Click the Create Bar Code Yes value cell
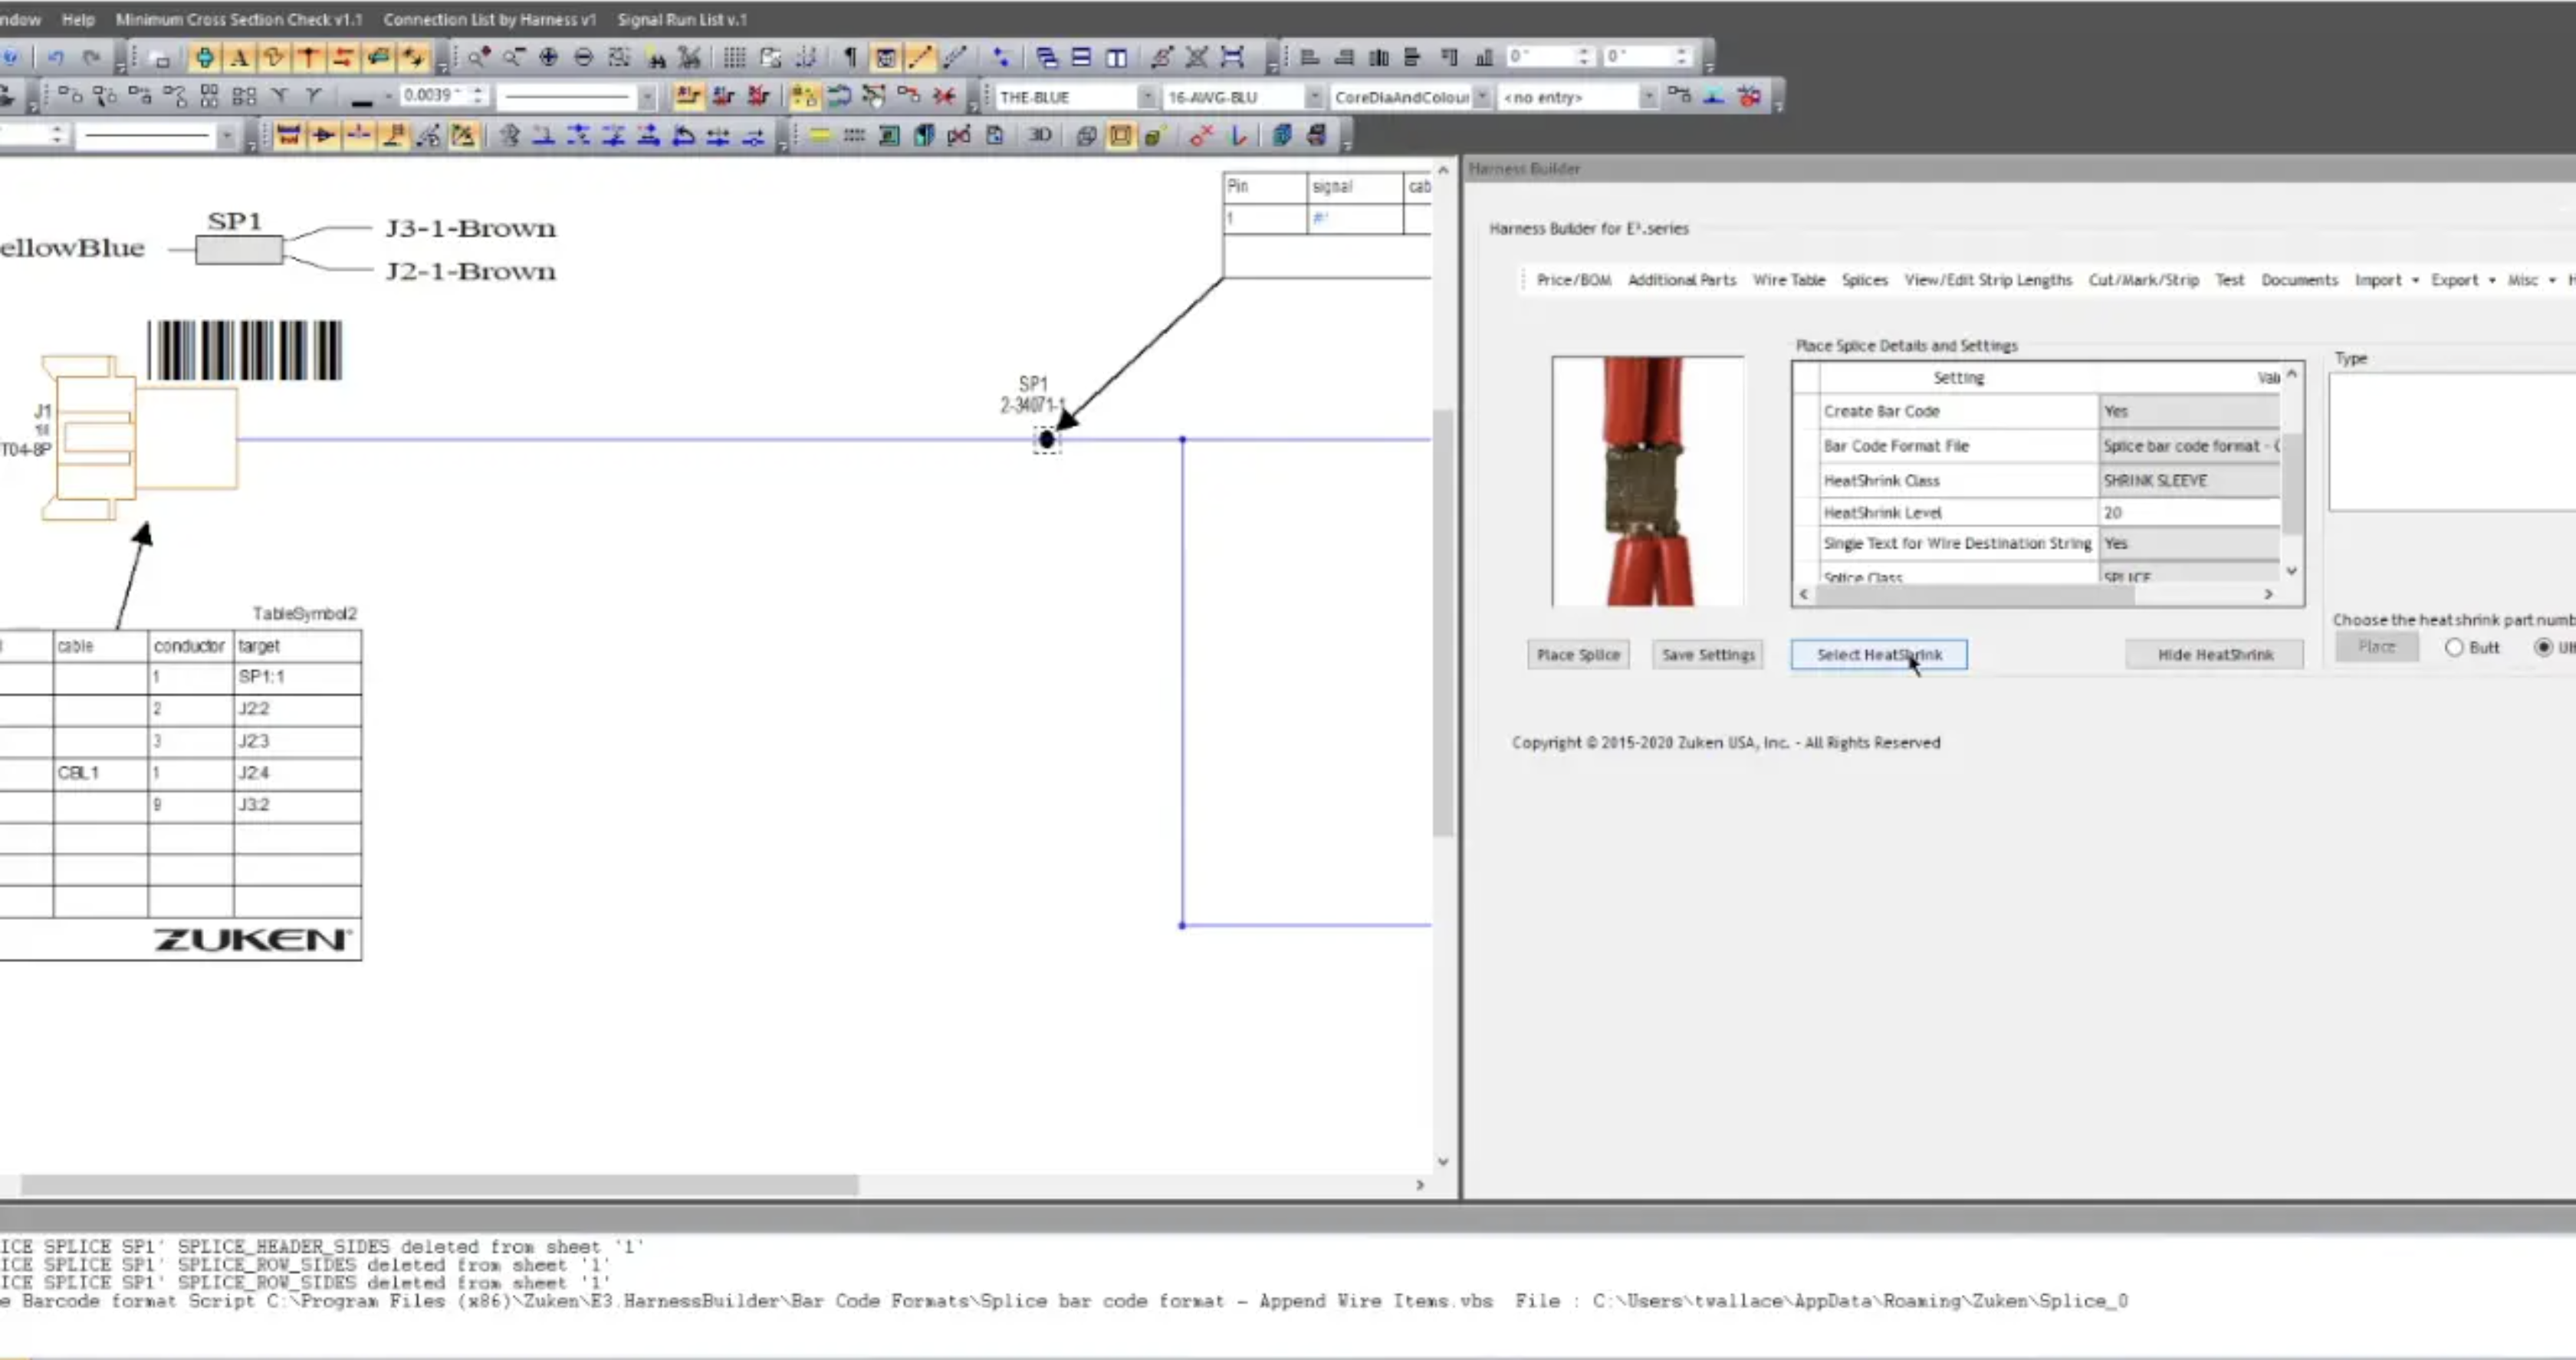 tap(2189, 411)
